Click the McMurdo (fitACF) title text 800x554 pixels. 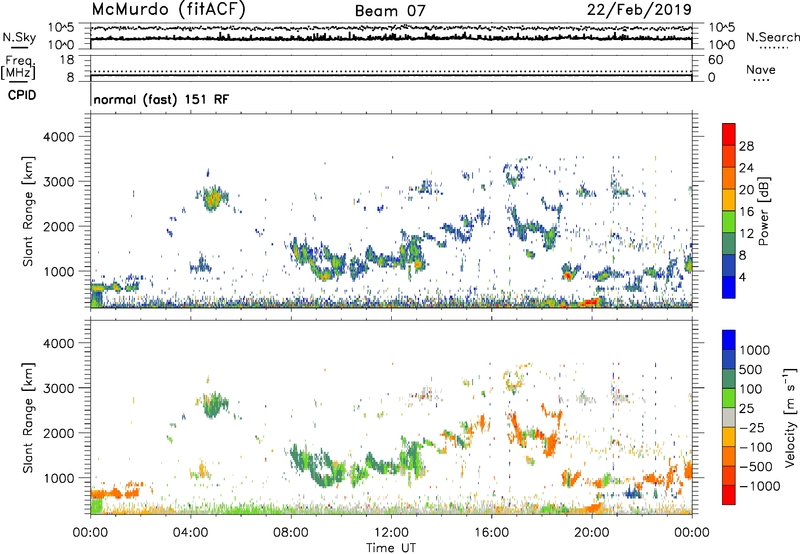[x=168, y=9]
